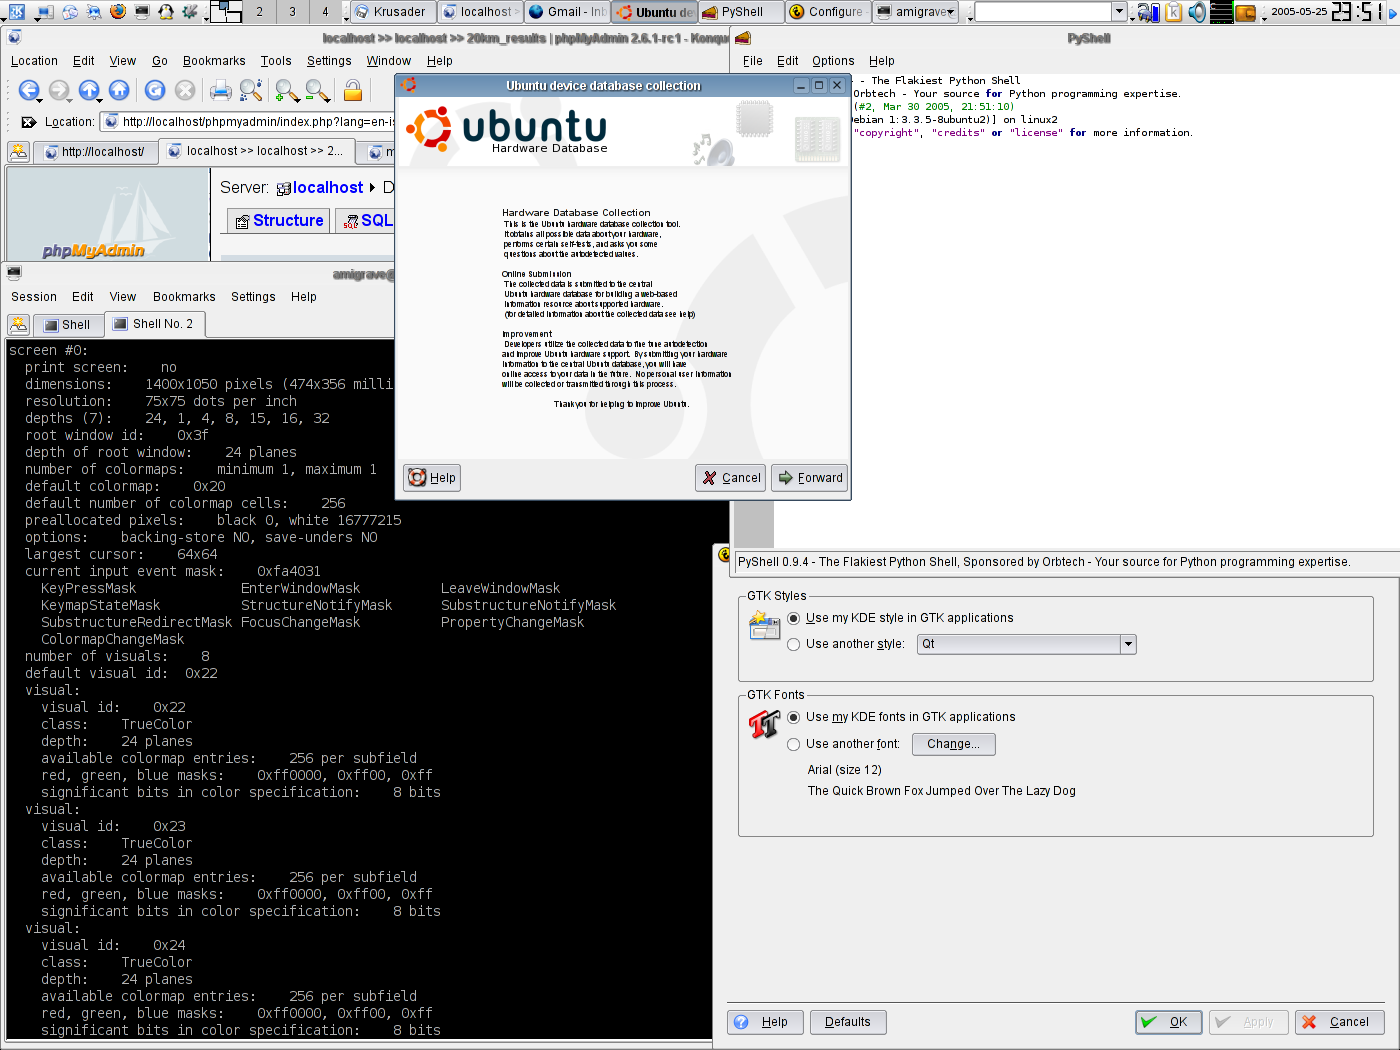
Task: Click the panel run-command input field
Action: tap(1043, 12)
